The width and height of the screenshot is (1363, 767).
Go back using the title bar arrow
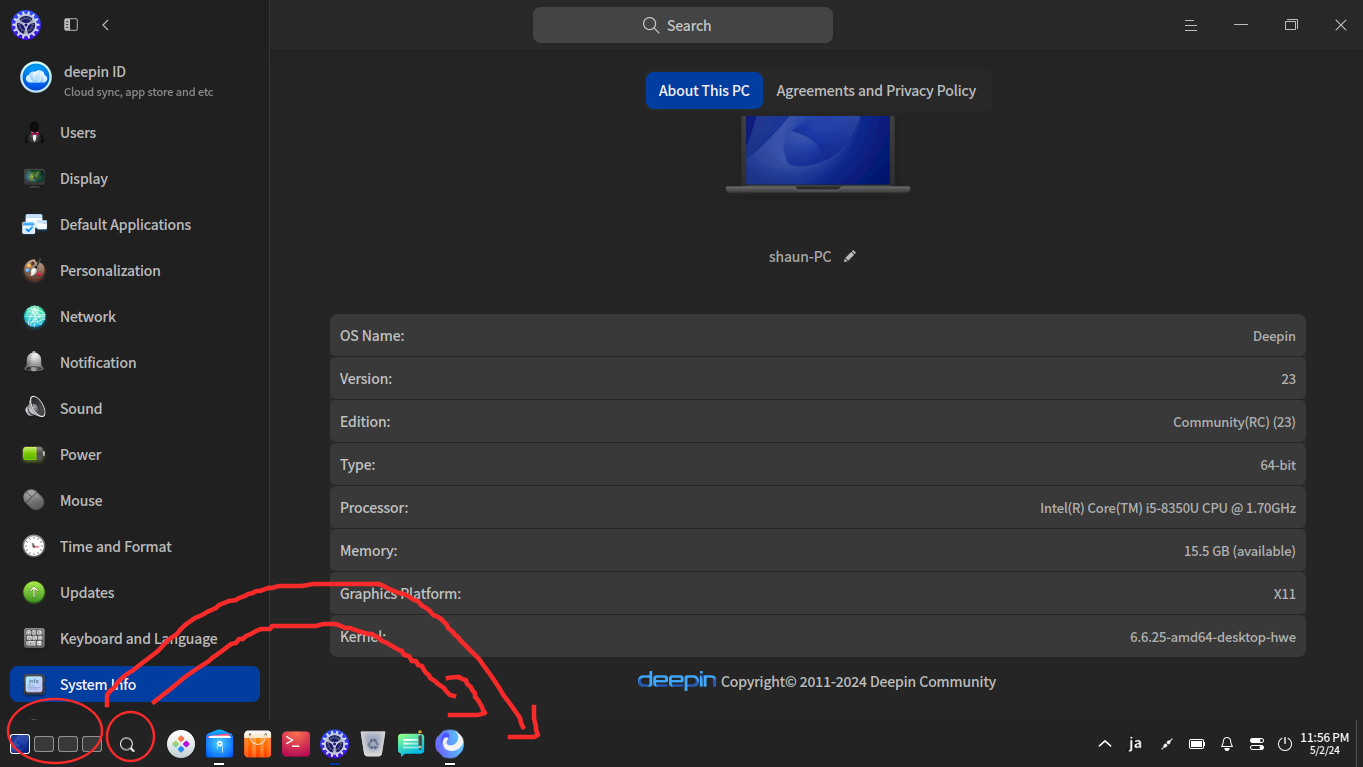pos(106,24)
